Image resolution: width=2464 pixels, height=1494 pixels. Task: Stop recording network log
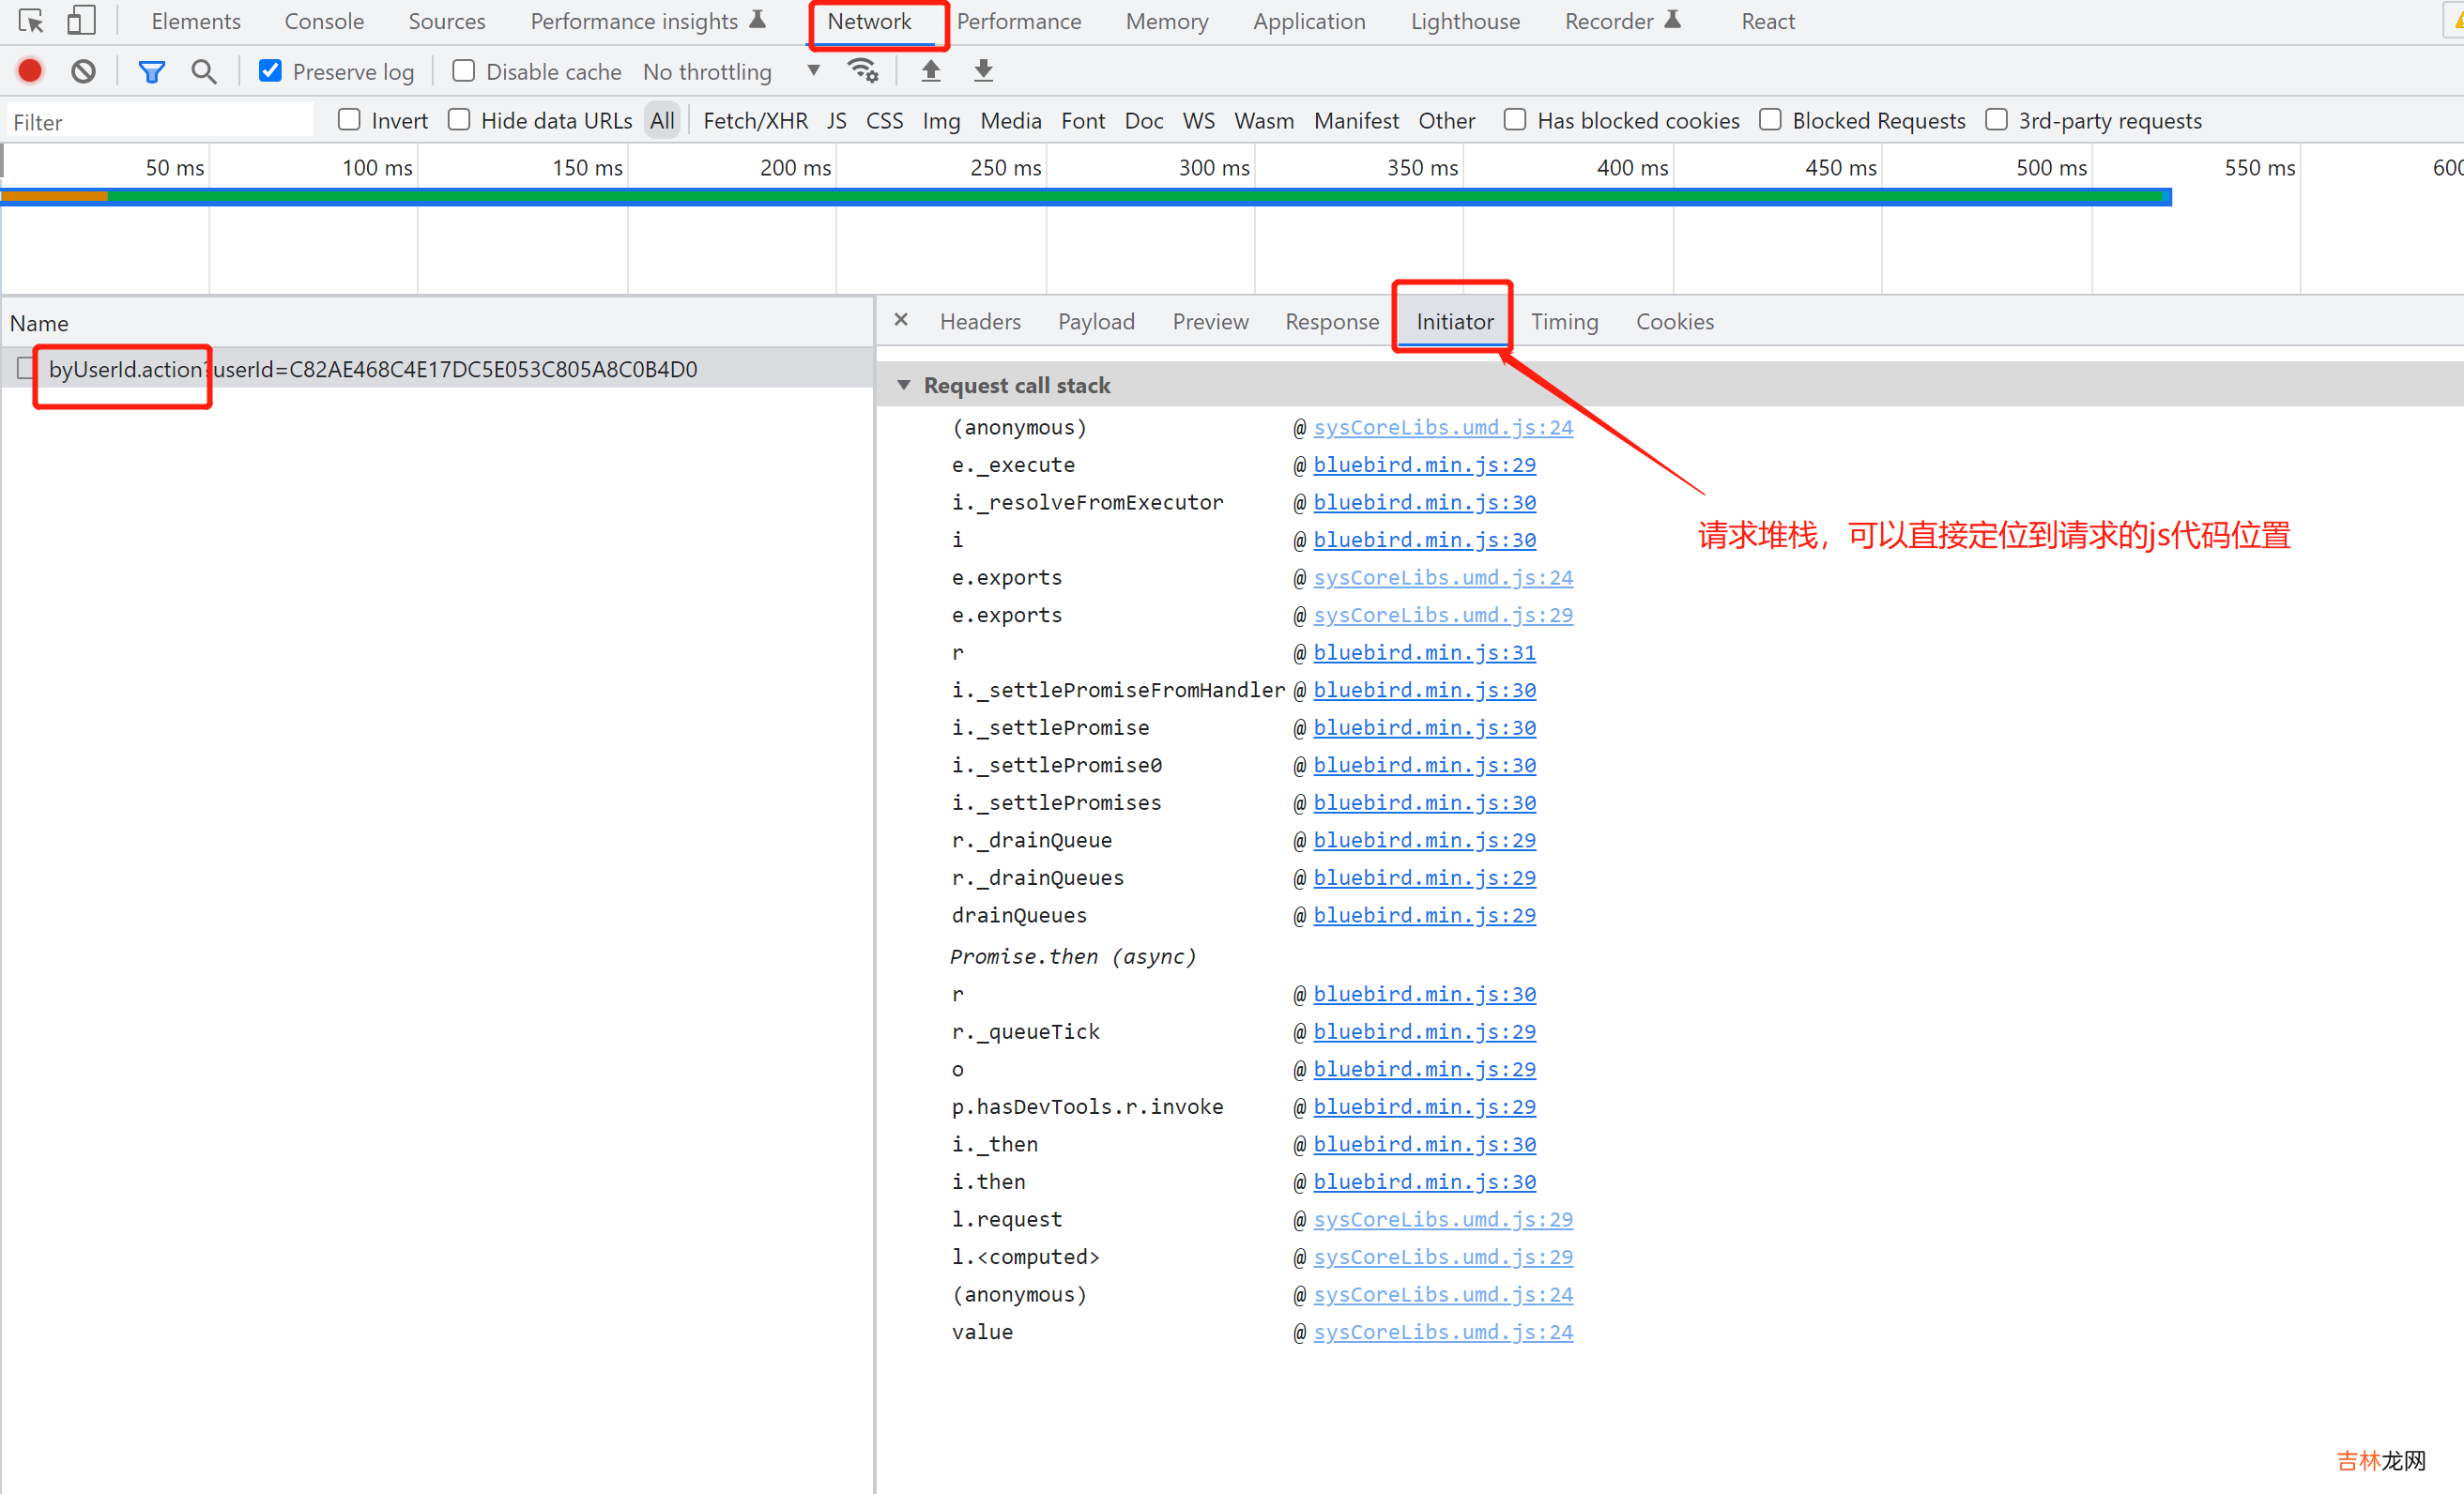(x=30, y=71)
